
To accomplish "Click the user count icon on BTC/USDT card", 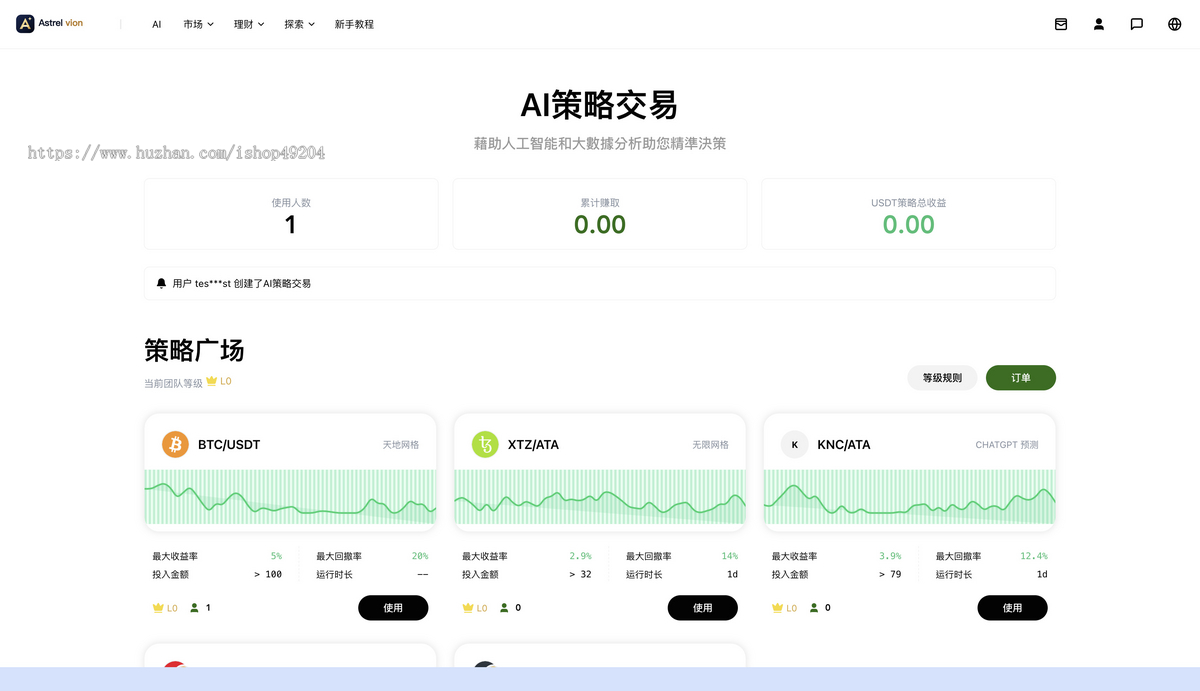I will [x=194, y=607].
